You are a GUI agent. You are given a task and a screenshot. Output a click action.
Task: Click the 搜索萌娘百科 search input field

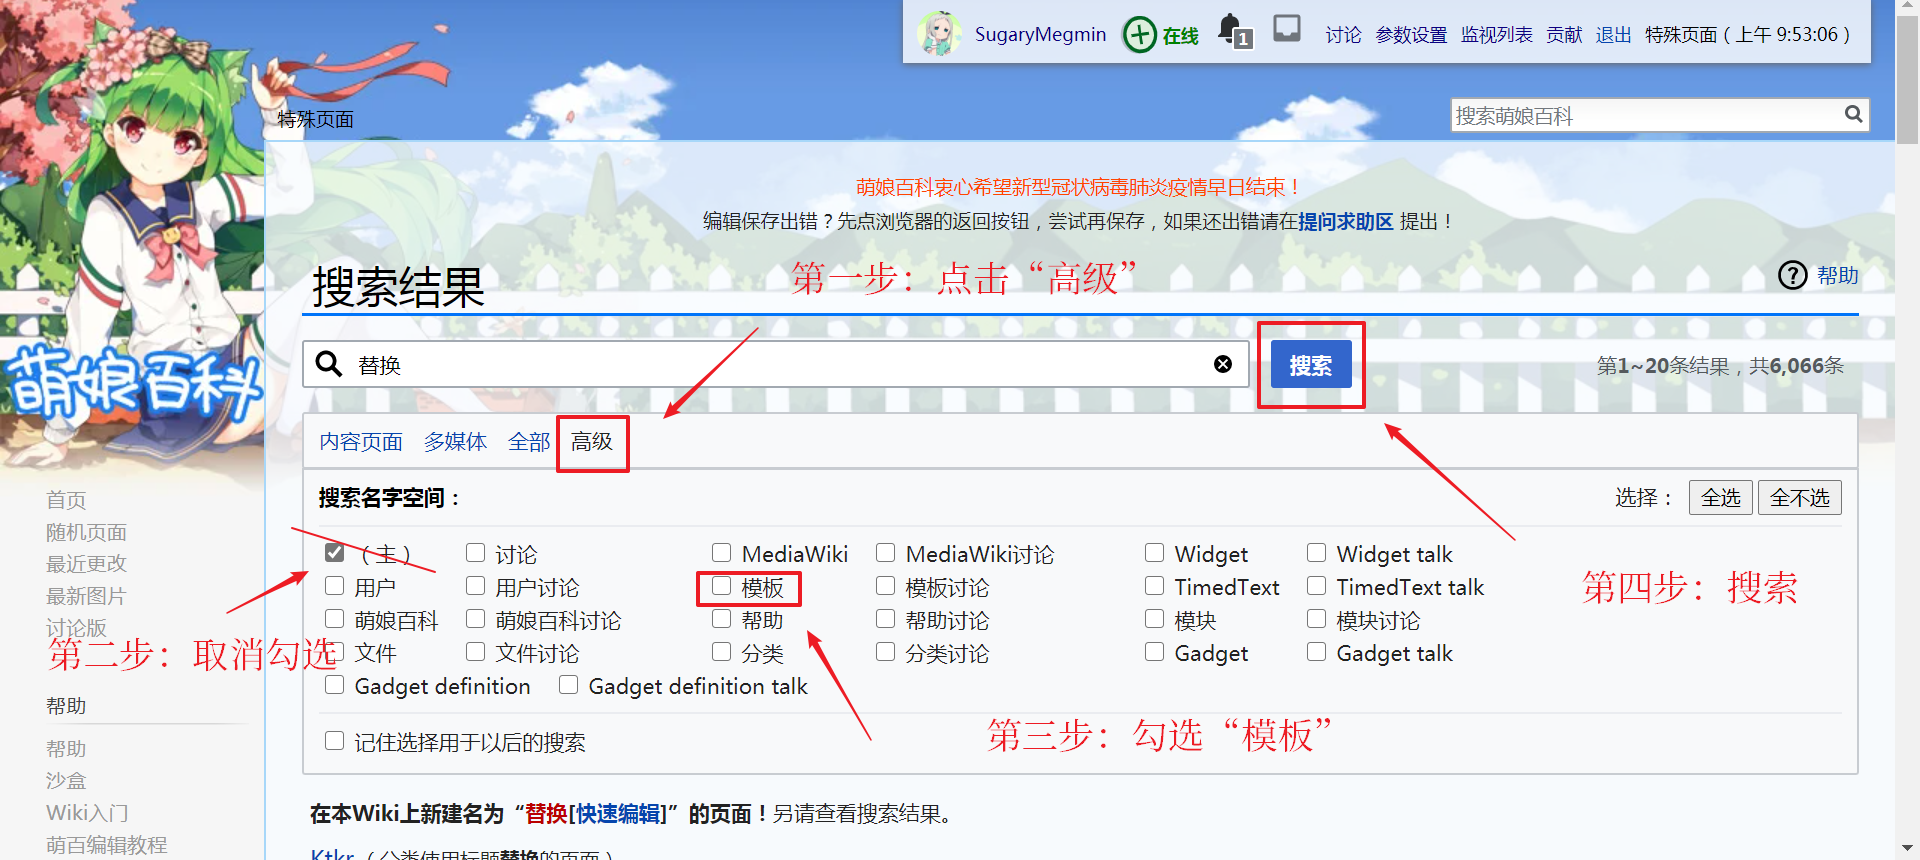pyautogui.click(x=1645, y=116)
